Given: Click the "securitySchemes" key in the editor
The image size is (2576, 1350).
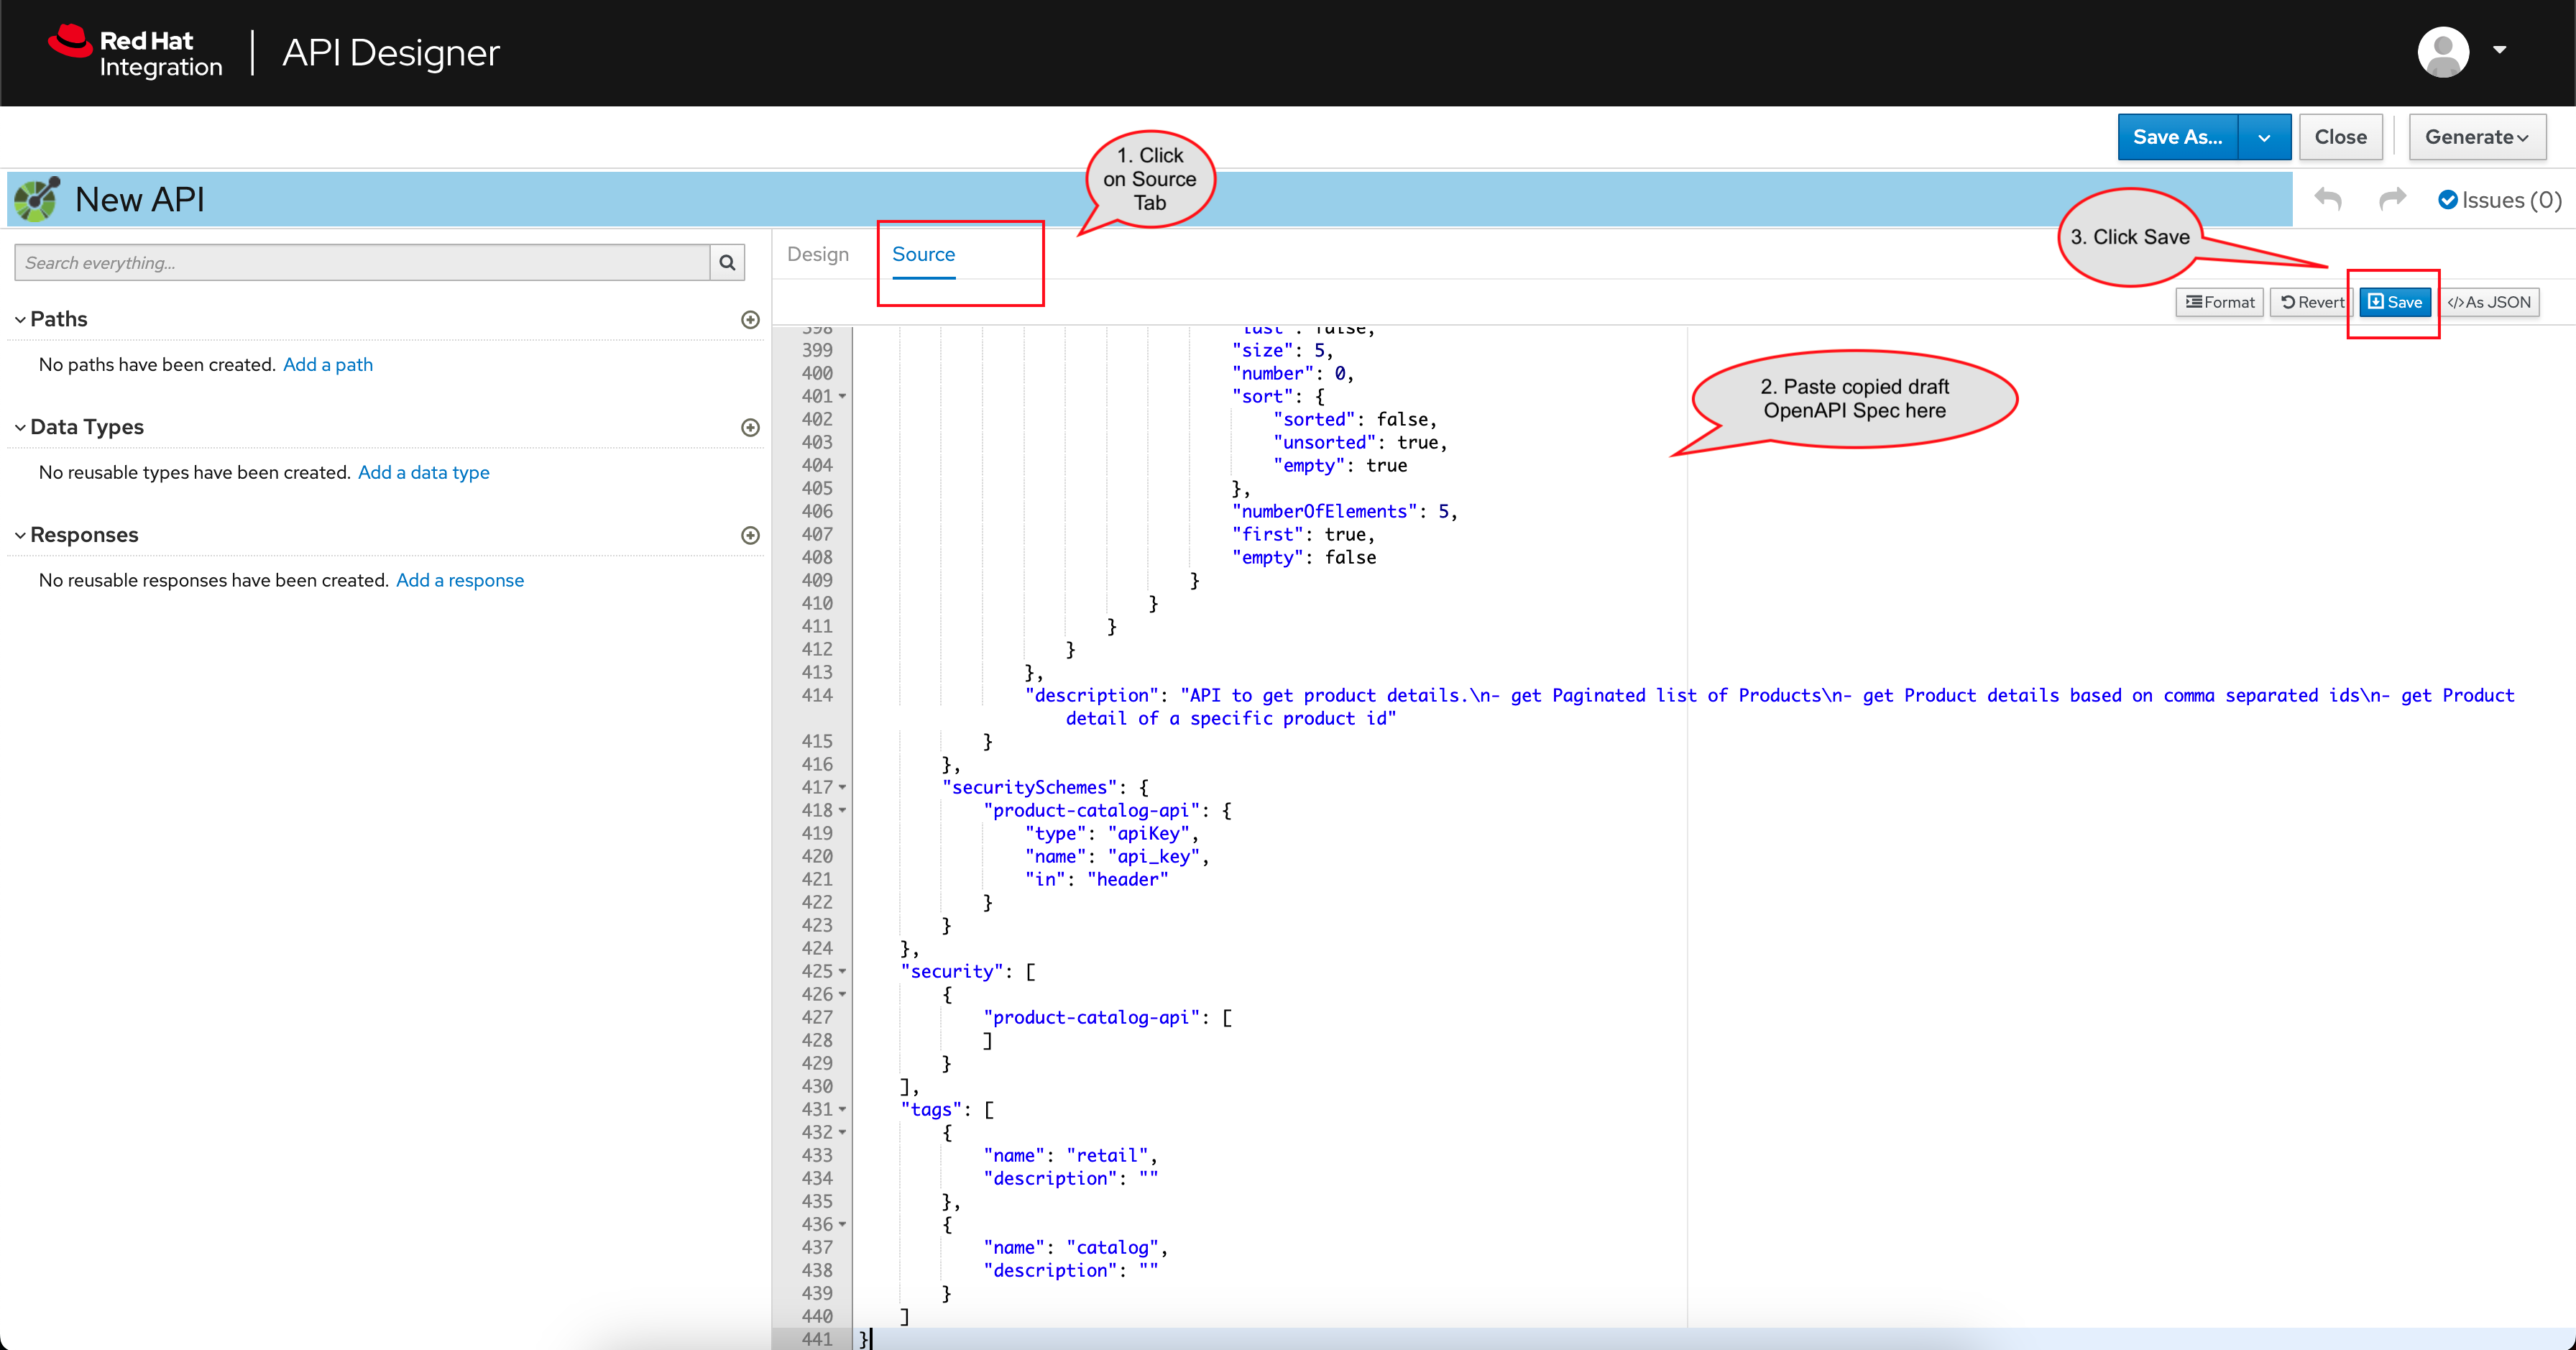Looking at the screenshot, I should coord(1029,788).
